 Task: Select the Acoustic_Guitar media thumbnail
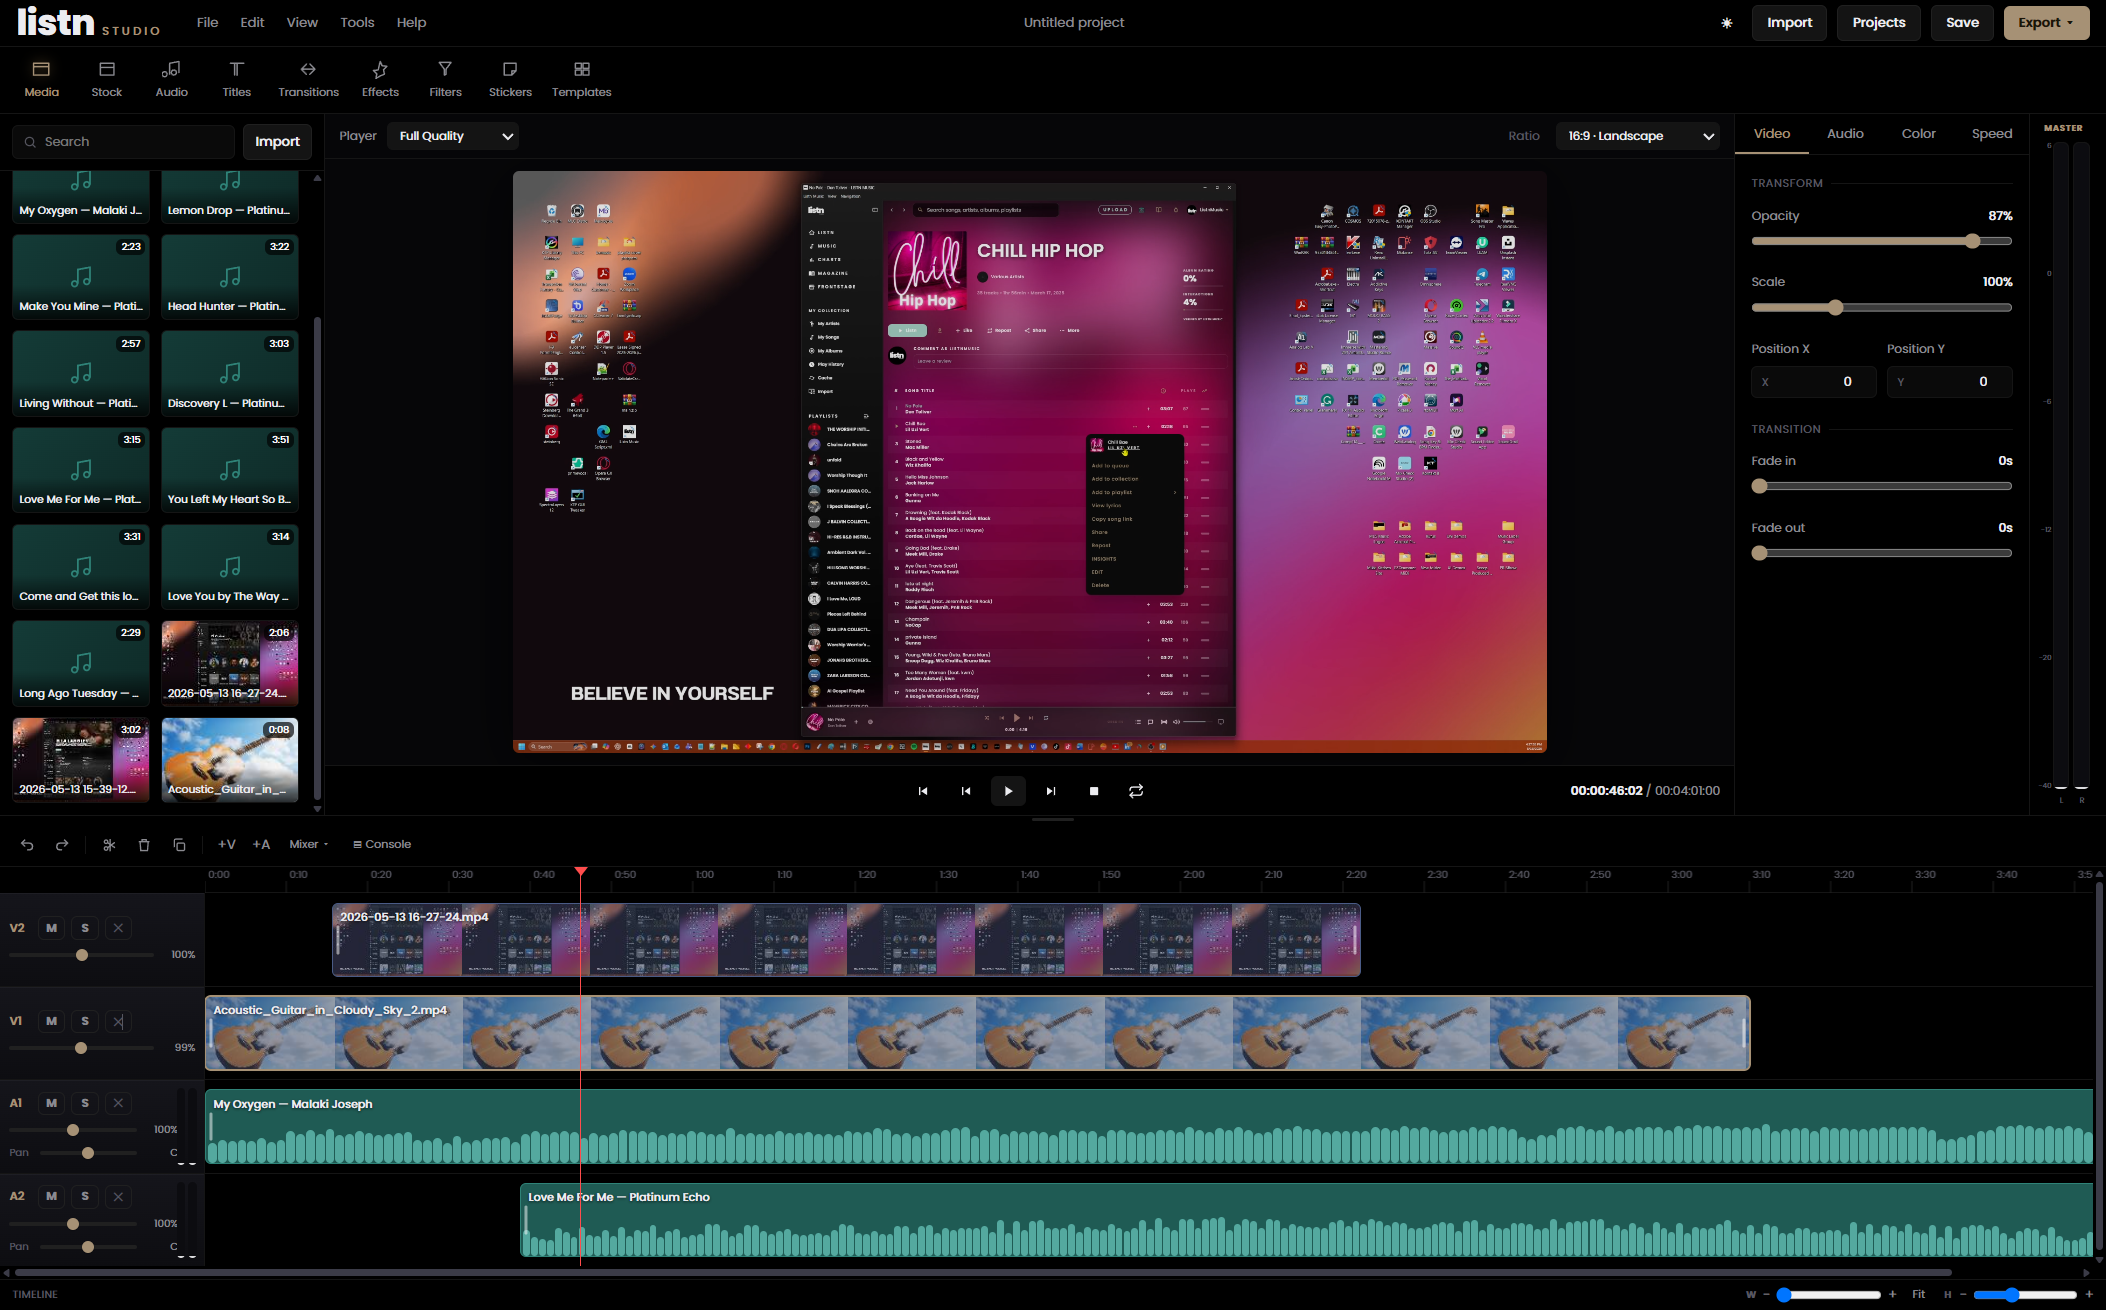pos(230,759)
